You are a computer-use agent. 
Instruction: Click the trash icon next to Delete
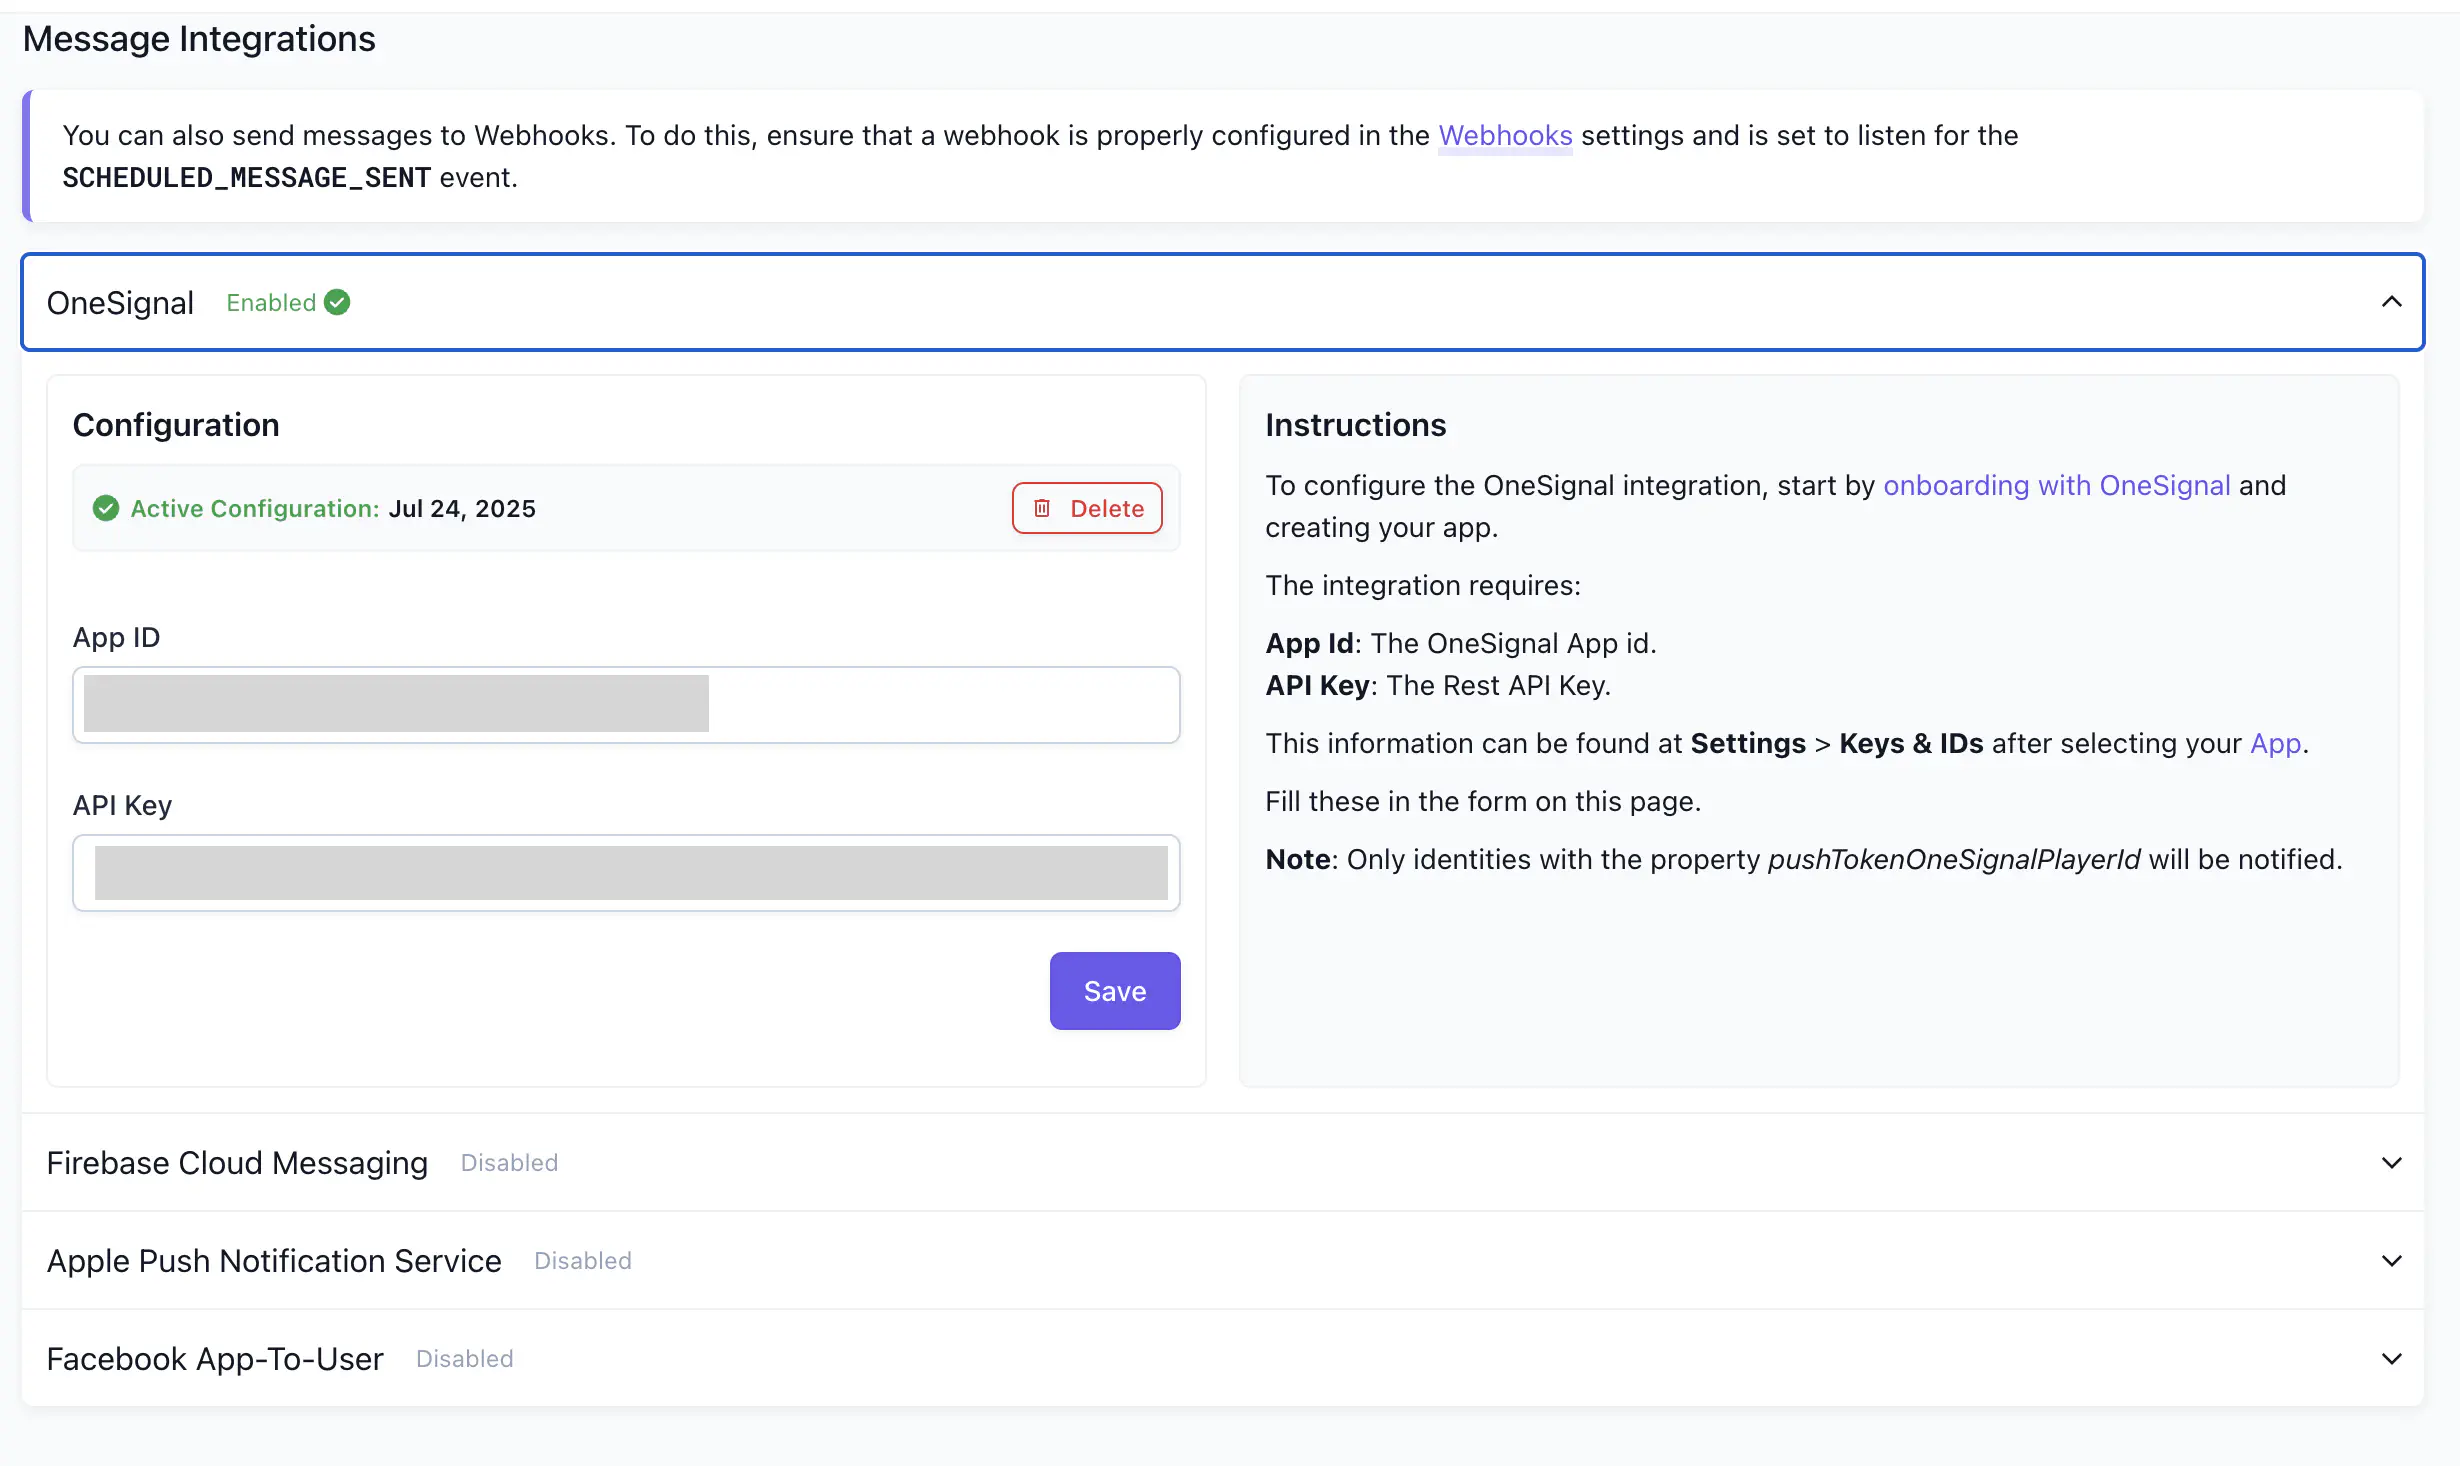pos(1044,508)
